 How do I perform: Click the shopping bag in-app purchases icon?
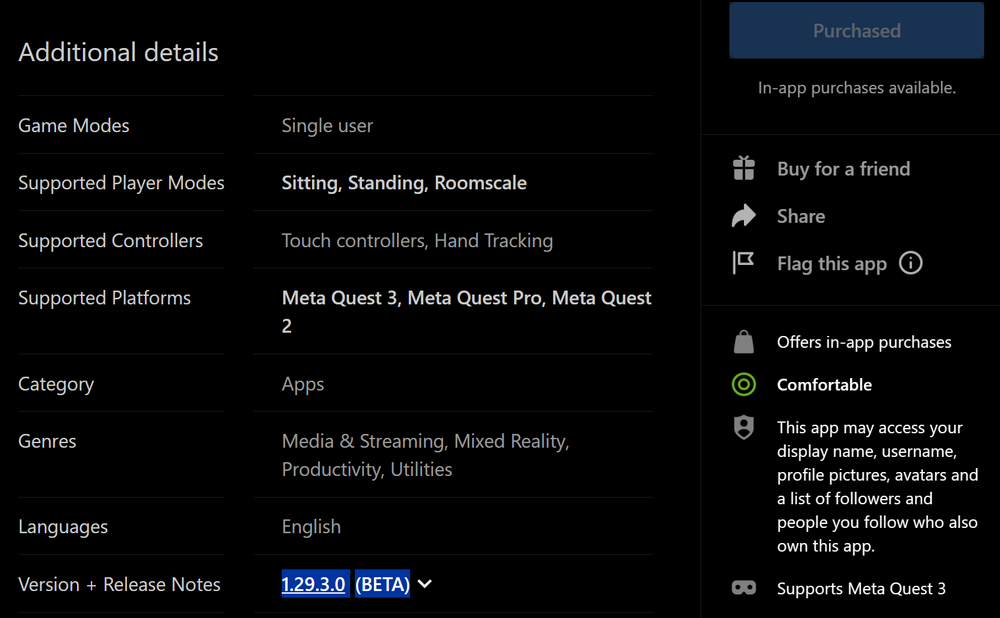click(744, 342)
